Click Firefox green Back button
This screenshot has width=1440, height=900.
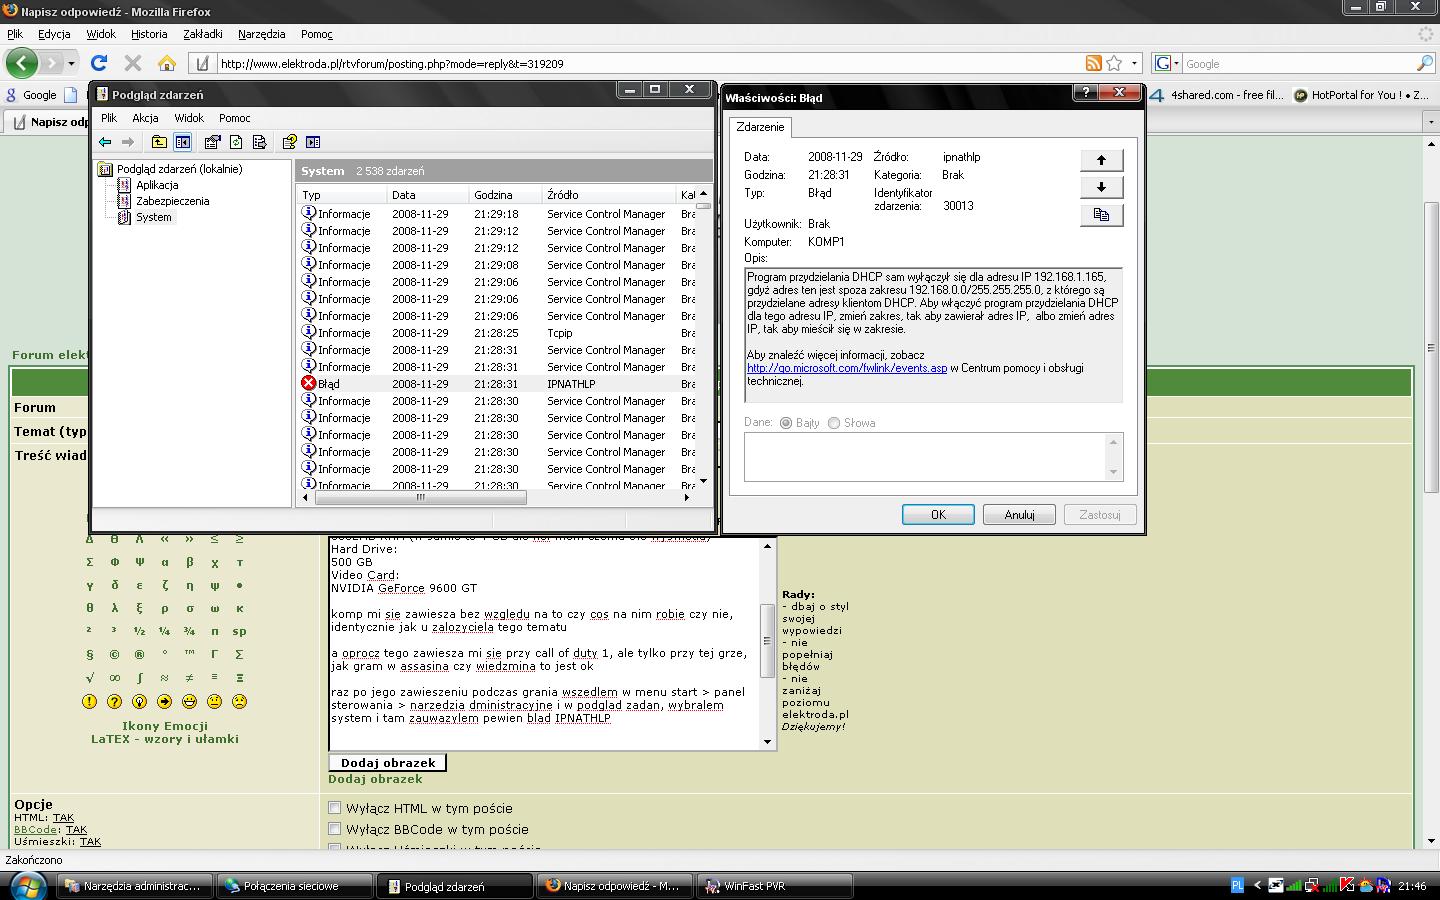pyautogui.click(x=21, y=63)
